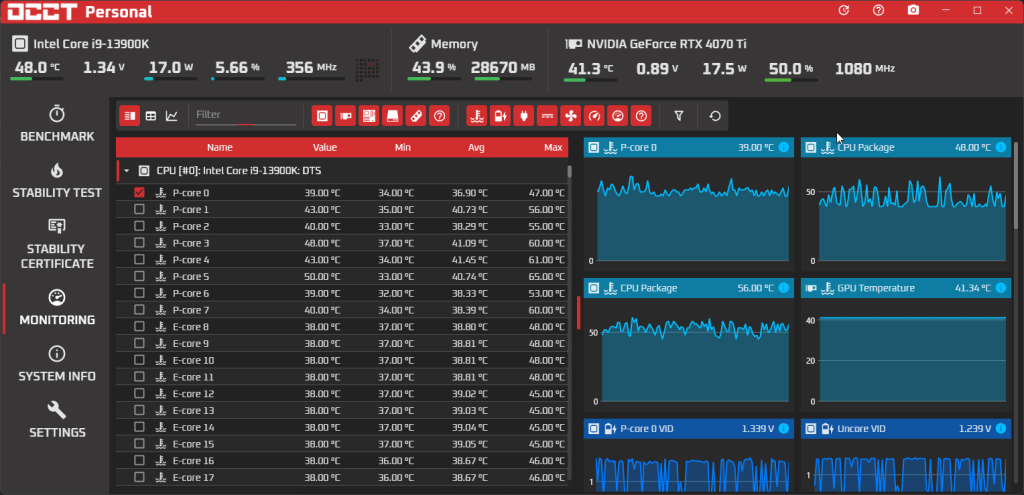Image resolution: width=1024 pixels, height=495 pixels.
Task: Click the funnel filter icon
Action: (679, 116)
